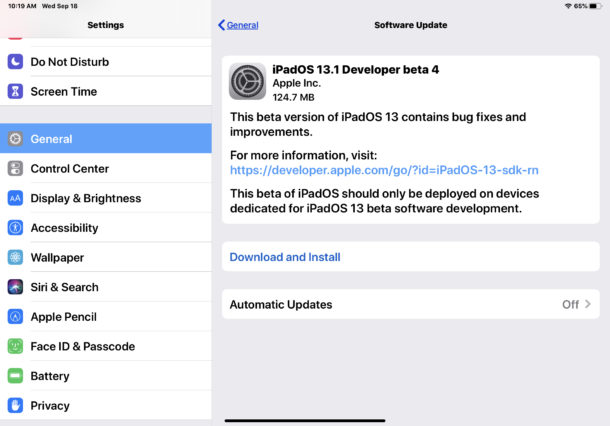
Task: Tap the Apple Pencil icon
Action: (15, 316)
